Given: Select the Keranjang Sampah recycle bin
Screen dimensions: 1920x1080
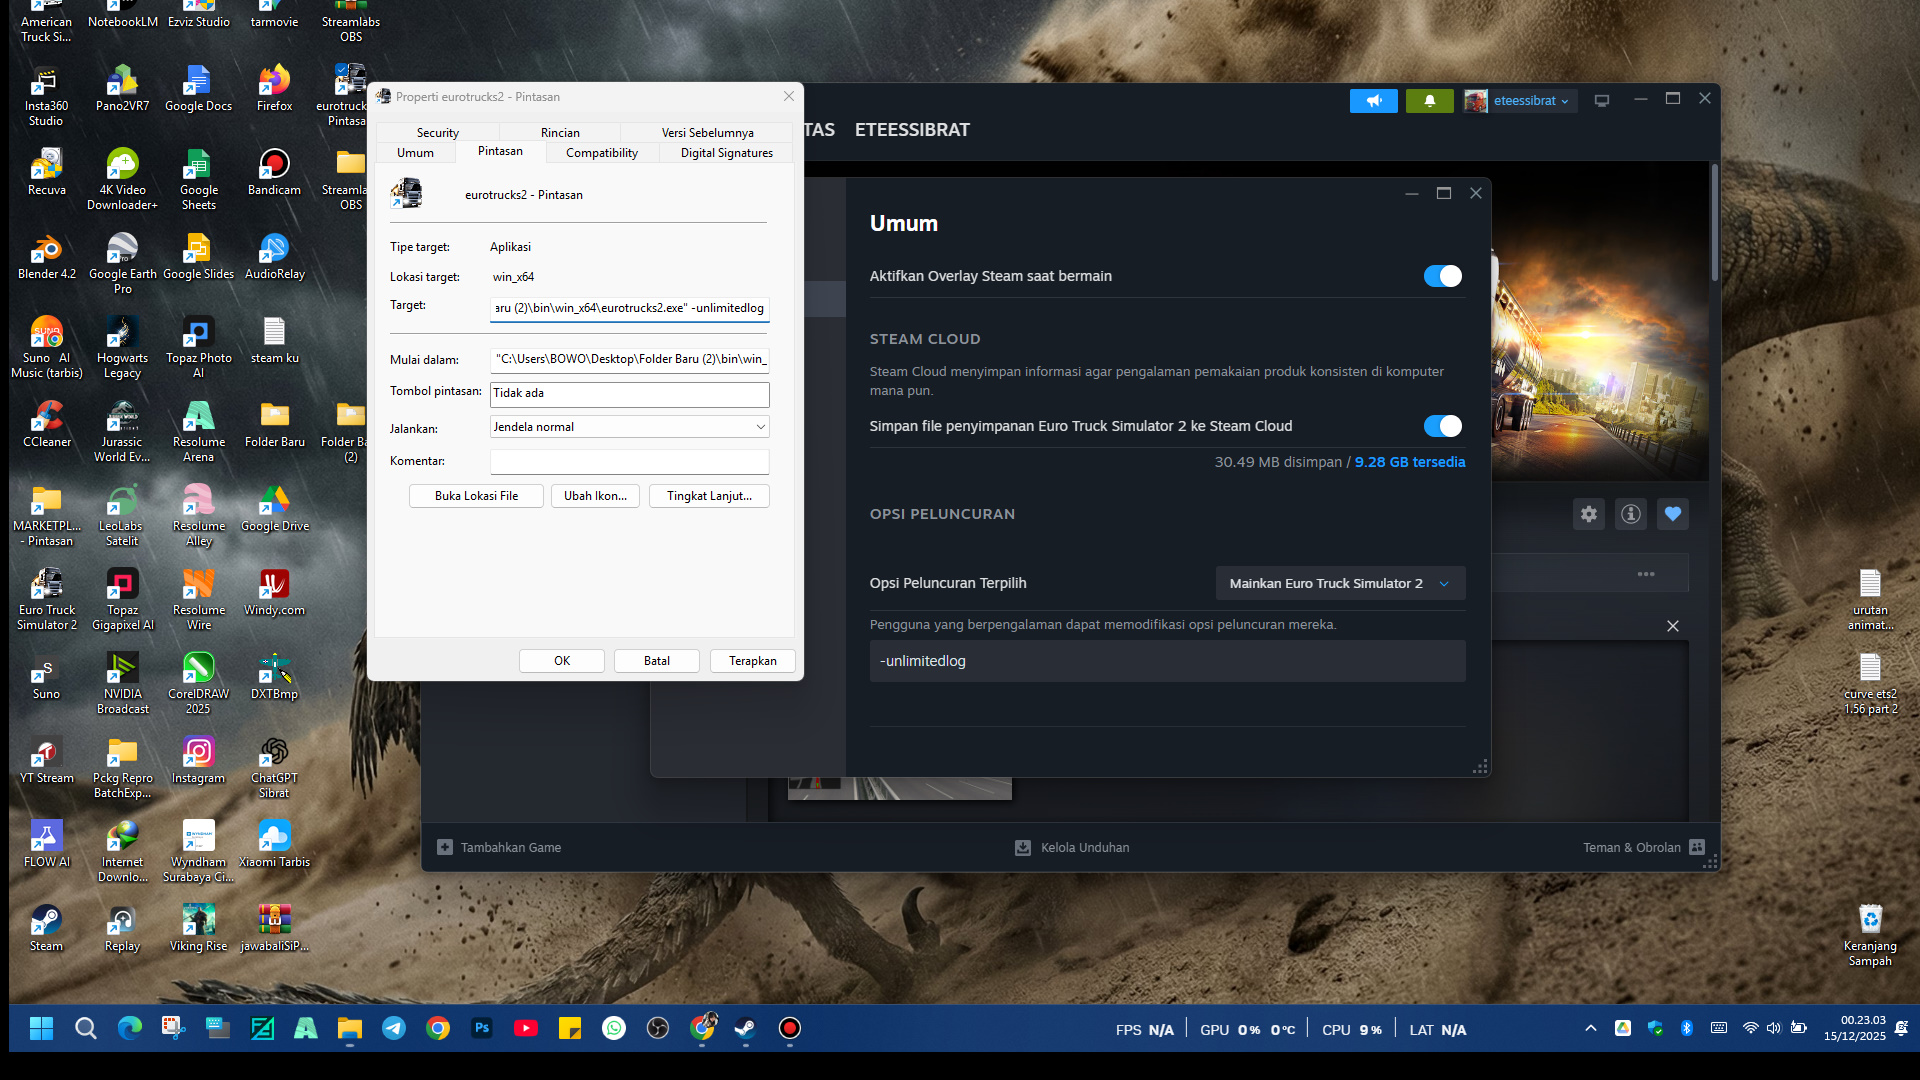Looking at the screenshot, I should point(1869,935).
